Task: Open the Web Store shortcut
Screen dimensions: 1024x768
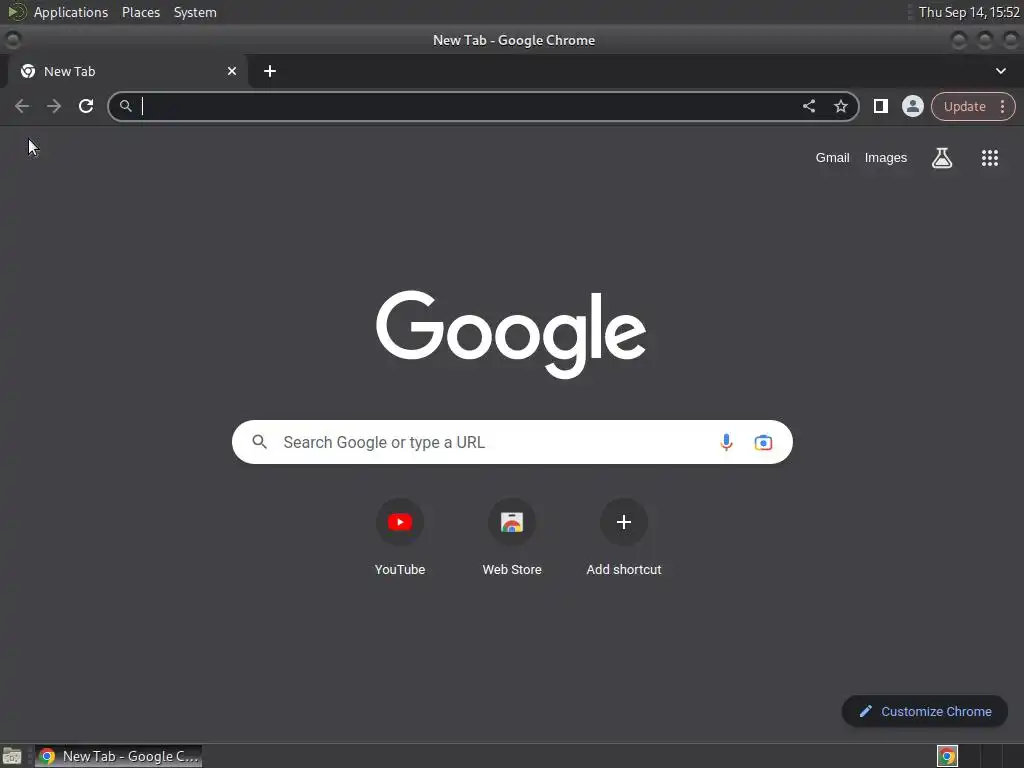Action: click(x=511, y=538)
